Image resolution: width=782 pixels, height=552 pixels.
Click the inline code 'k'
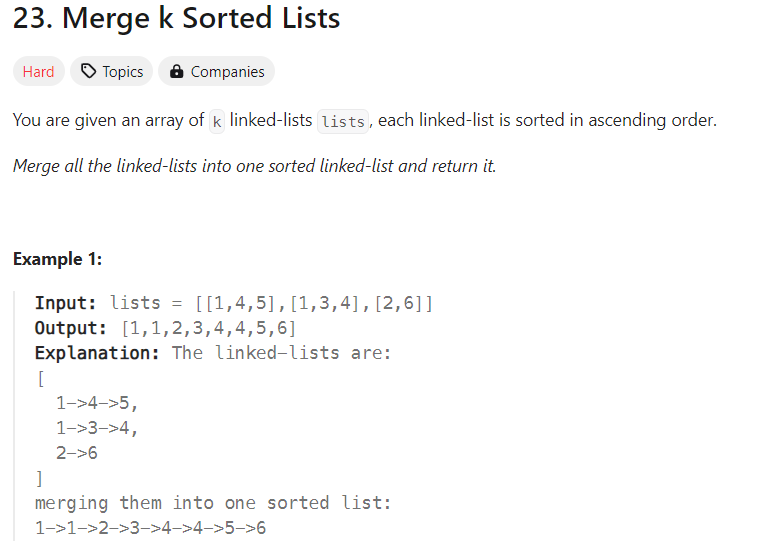click(217, 121)
